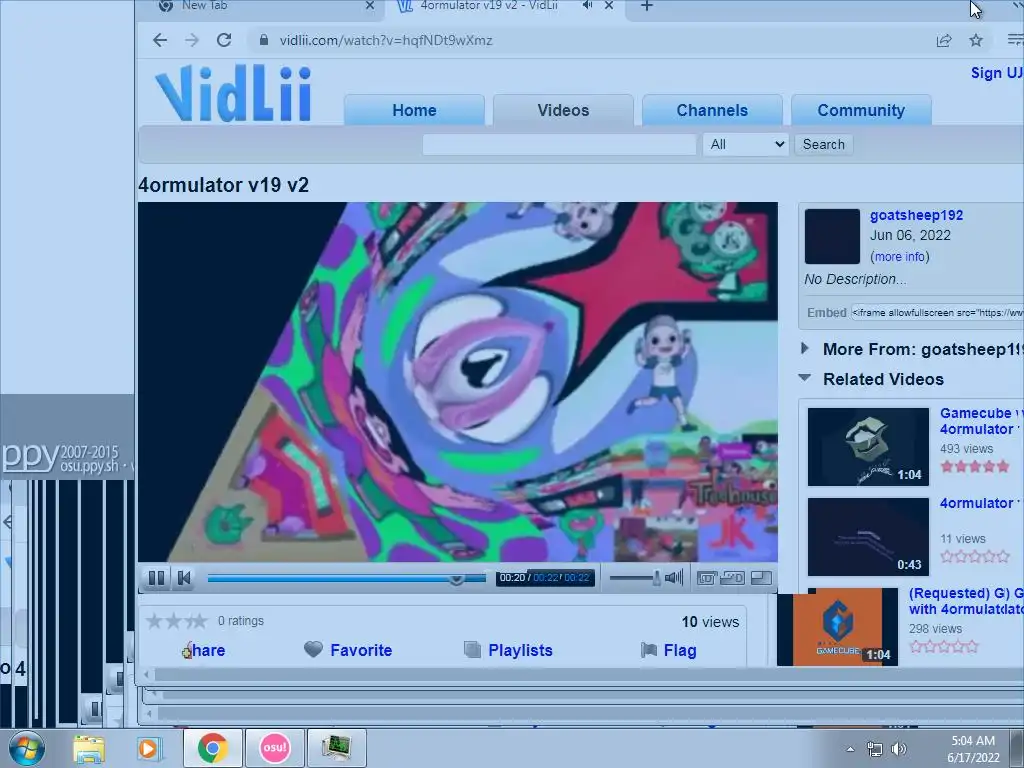Open the All search category dropdown
Viewport: 1024px width, 768px height.
(746, 144)
